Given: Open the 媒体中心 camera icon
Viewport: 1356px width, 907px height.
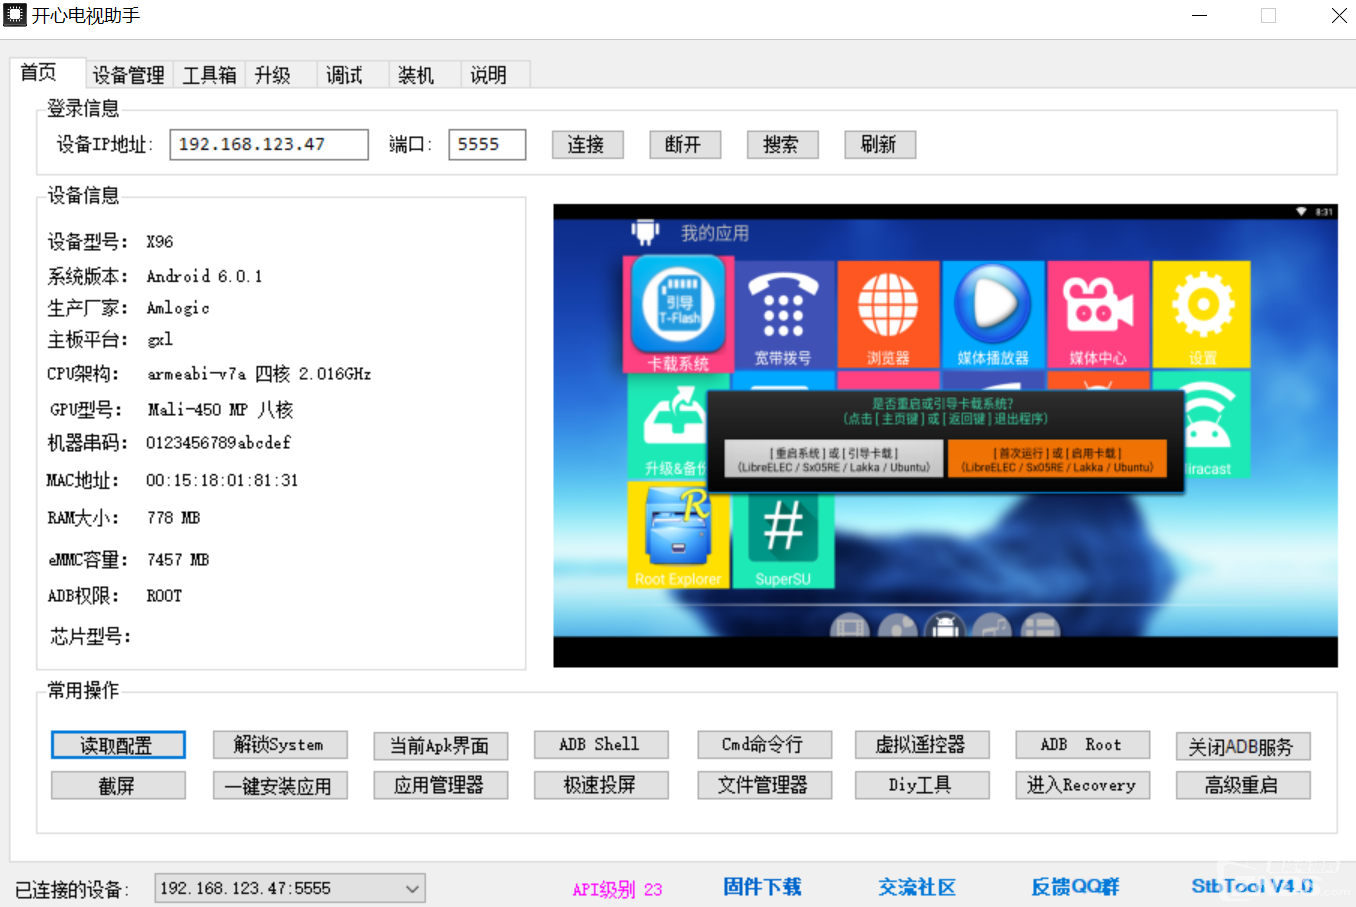Looking at the screenshot, I should coord(1098,312).
